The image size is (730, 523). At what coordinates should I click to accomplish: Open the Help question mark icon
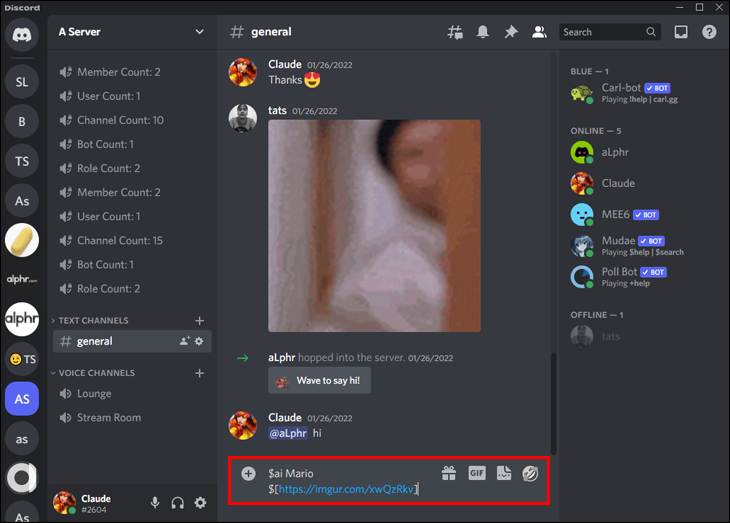(709, 32)
